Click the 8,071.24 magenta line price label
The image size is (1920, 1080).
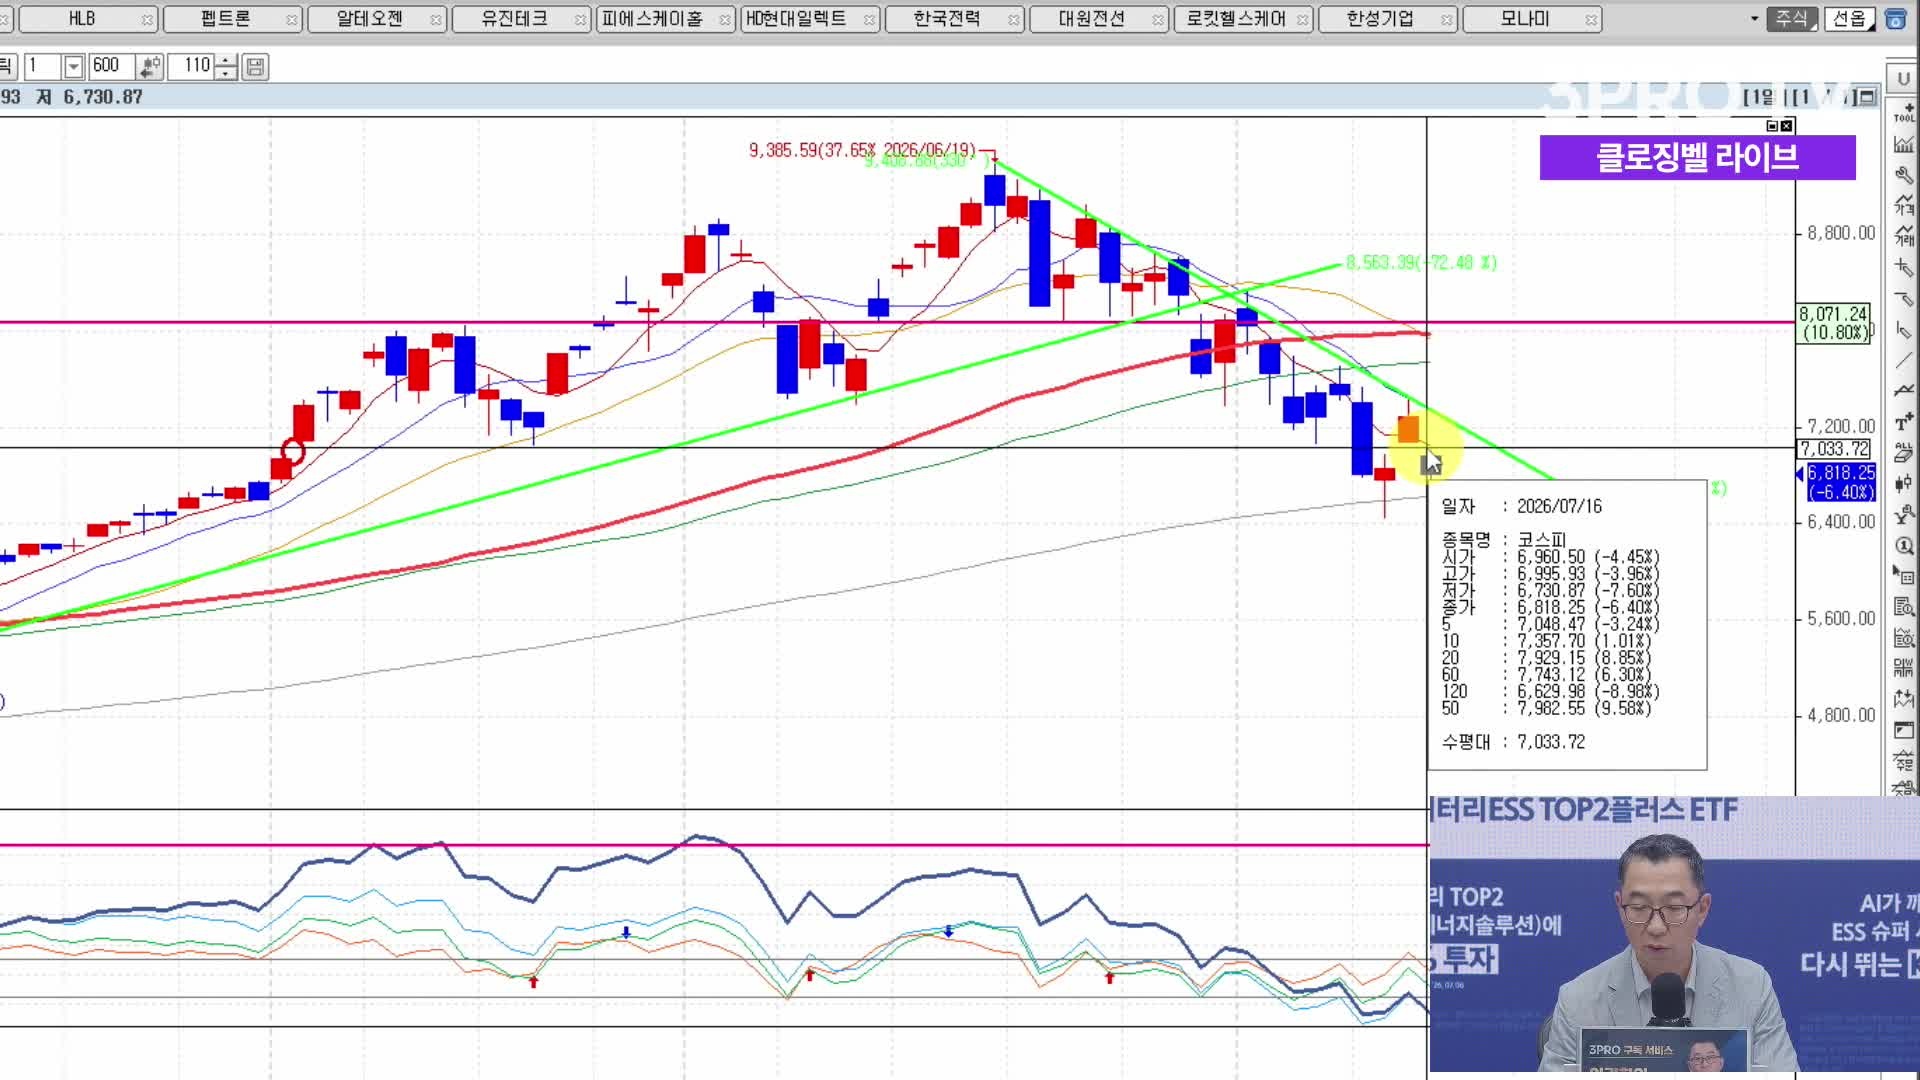1834,323
